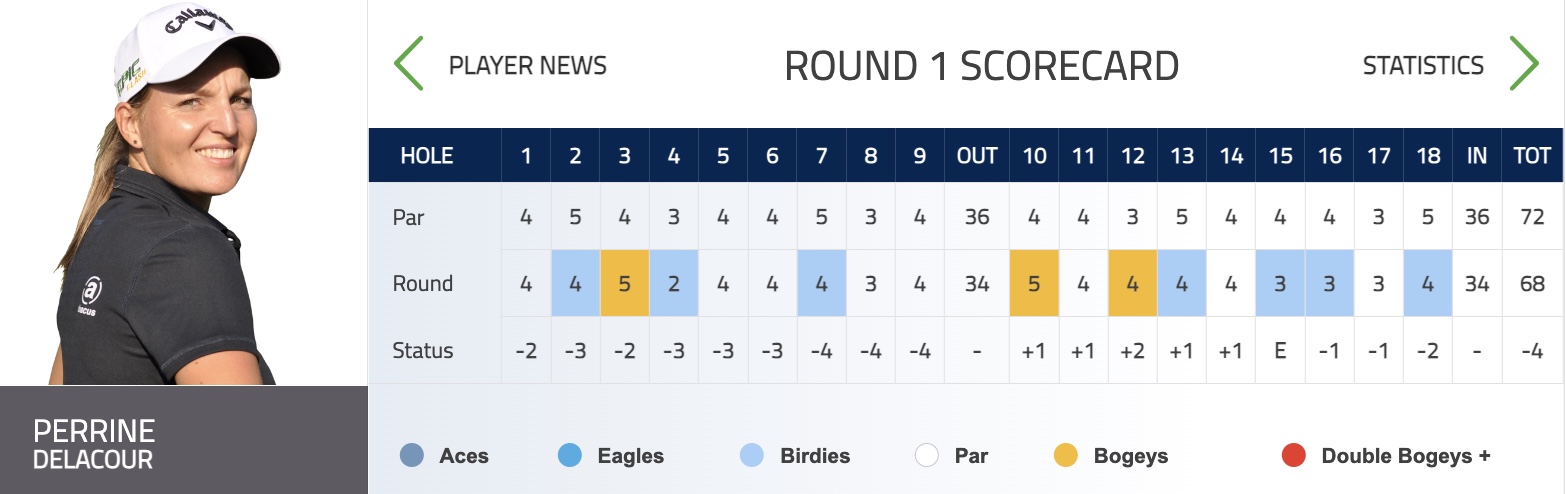Click the Par white legend circle
The height and width of the screenshot is (494, 1566).
[927, 456]
